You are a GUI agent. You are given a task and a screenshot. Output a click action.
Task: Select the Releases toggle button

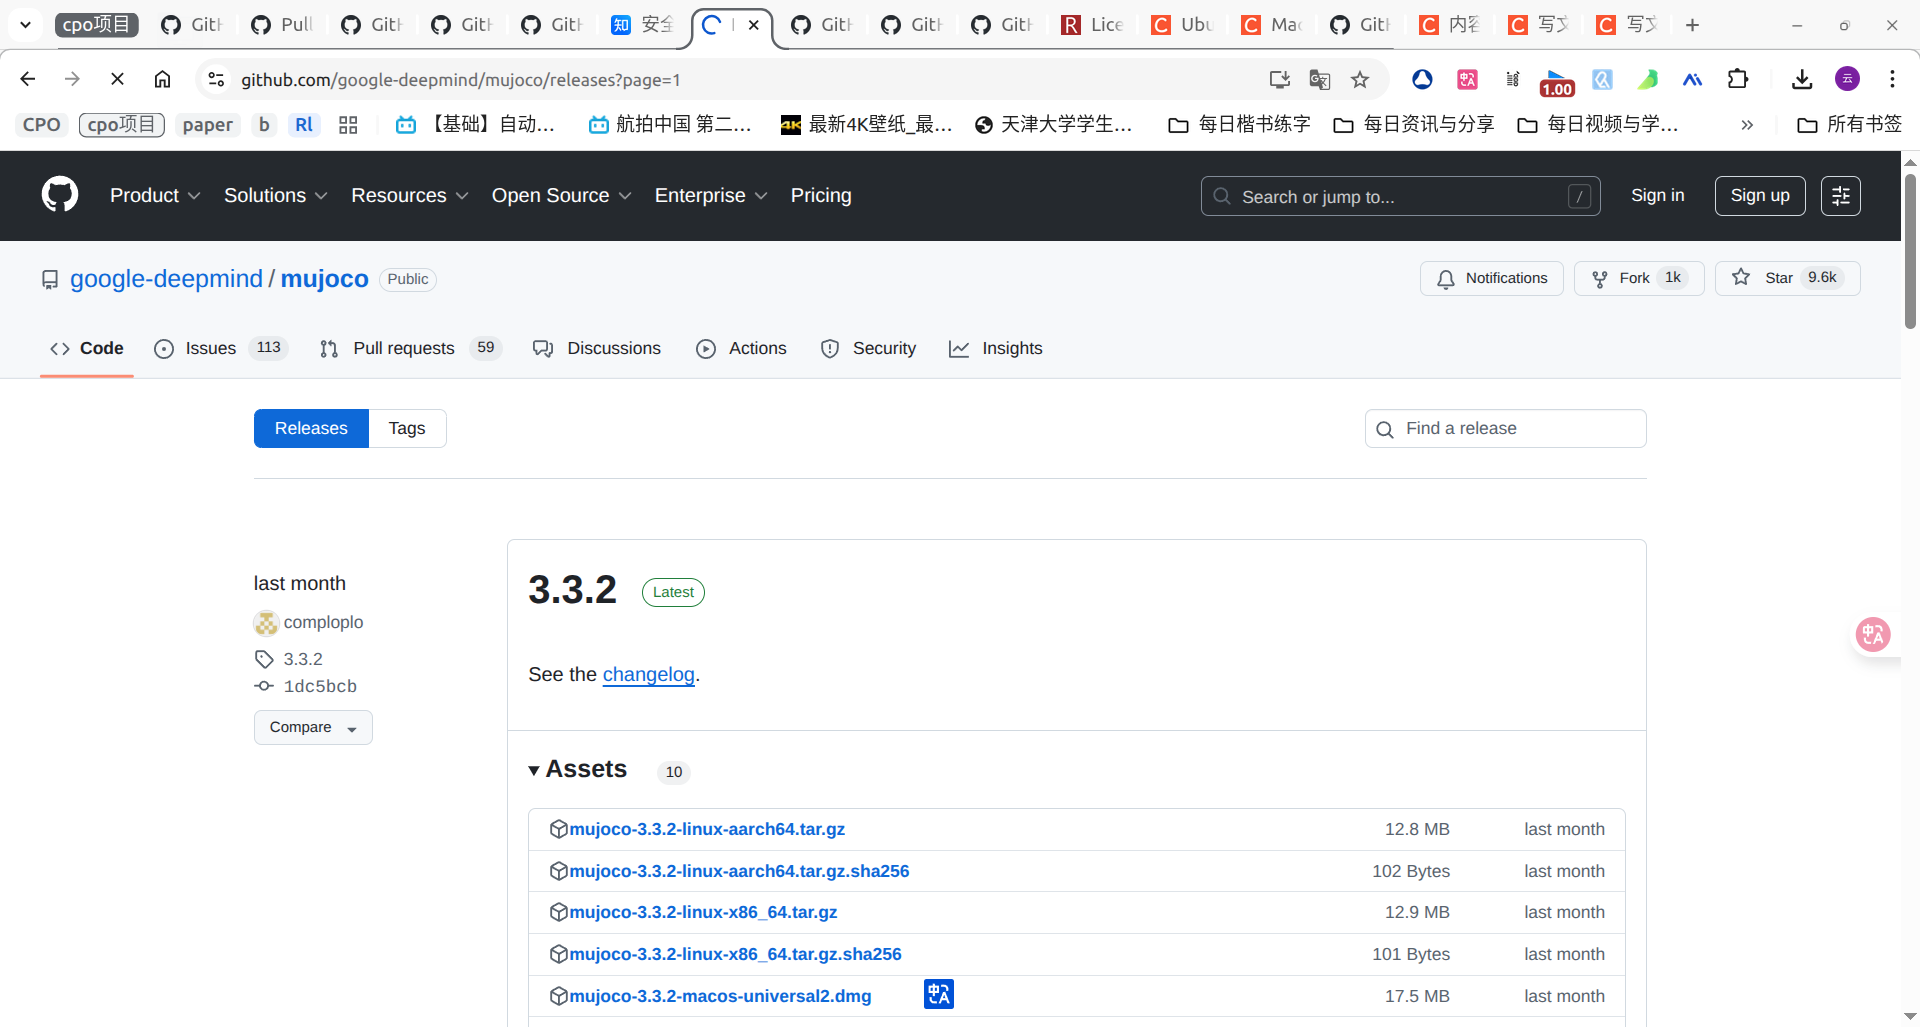311,428
